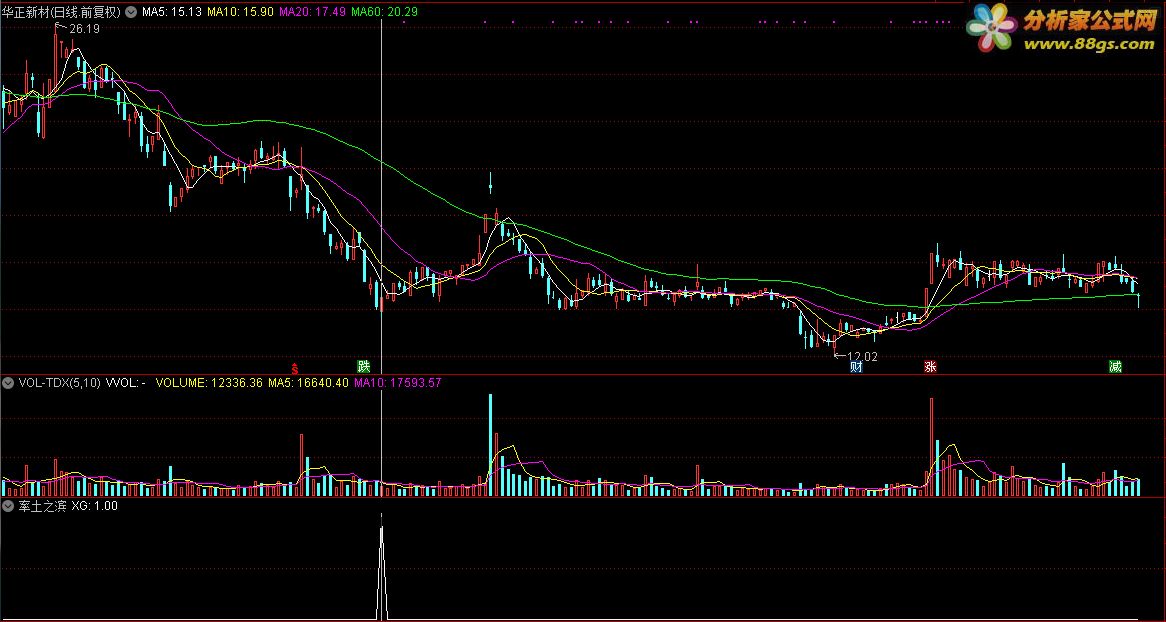The image size is (1166, 622).
Task: Click the 12.02 low price label
Action: coord(863,356)
